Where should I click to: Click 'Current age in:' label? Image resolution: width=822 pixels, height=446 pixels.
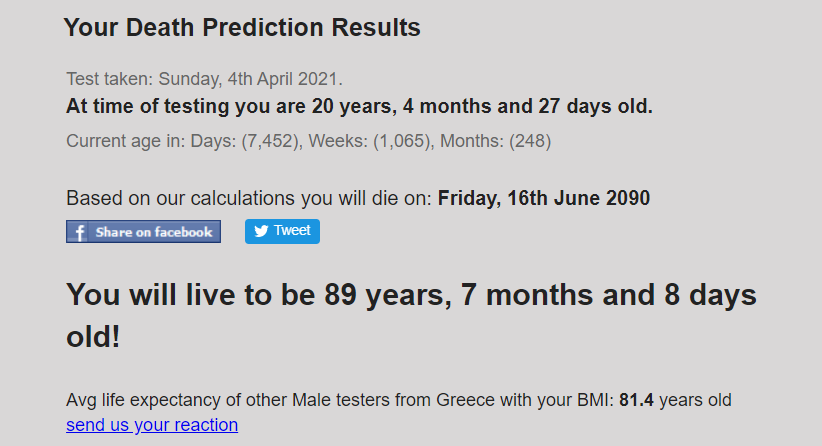click(126, 141)
